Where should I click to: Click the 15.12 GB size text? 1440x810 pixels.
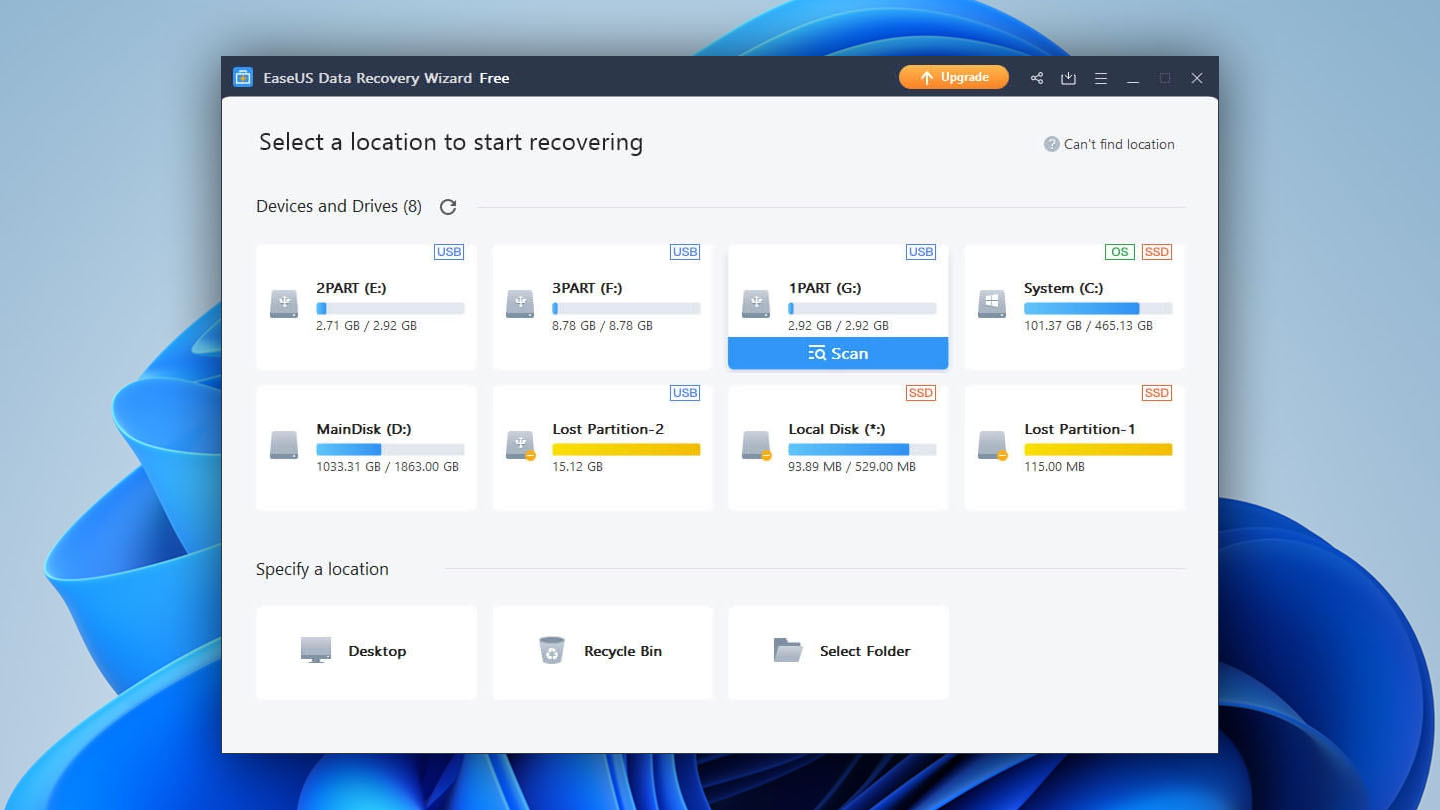pyautogui.click(x=578, y=467)
